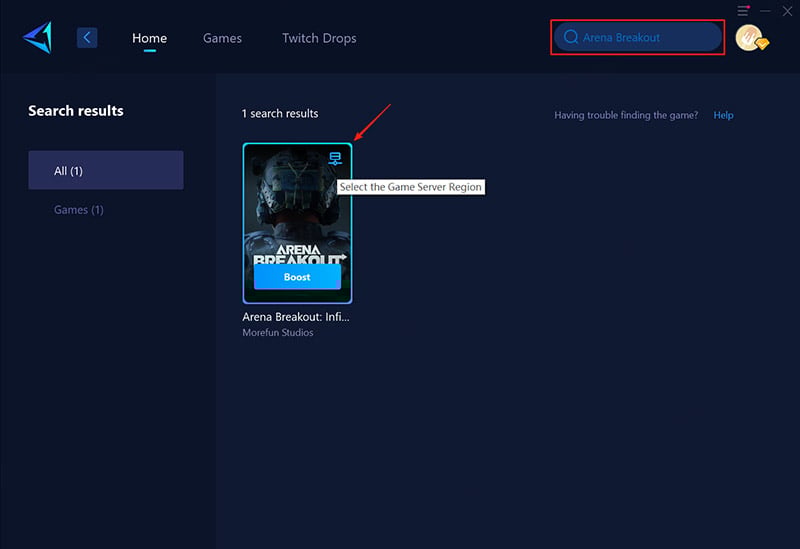
Task: Click the search magnifier icon
Action: coord(571,37)
